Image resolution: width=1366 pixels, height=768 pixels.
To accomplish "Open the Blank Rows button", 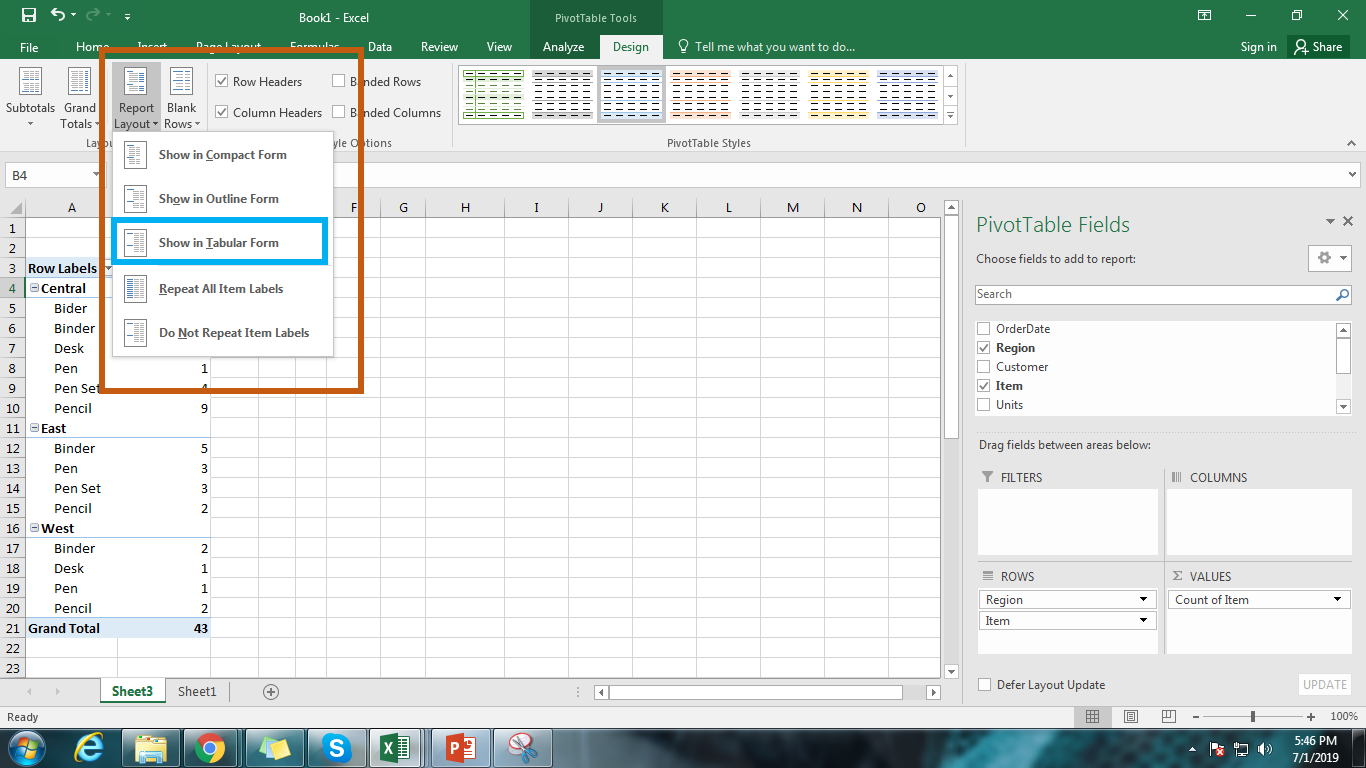I will click(182, 98).
